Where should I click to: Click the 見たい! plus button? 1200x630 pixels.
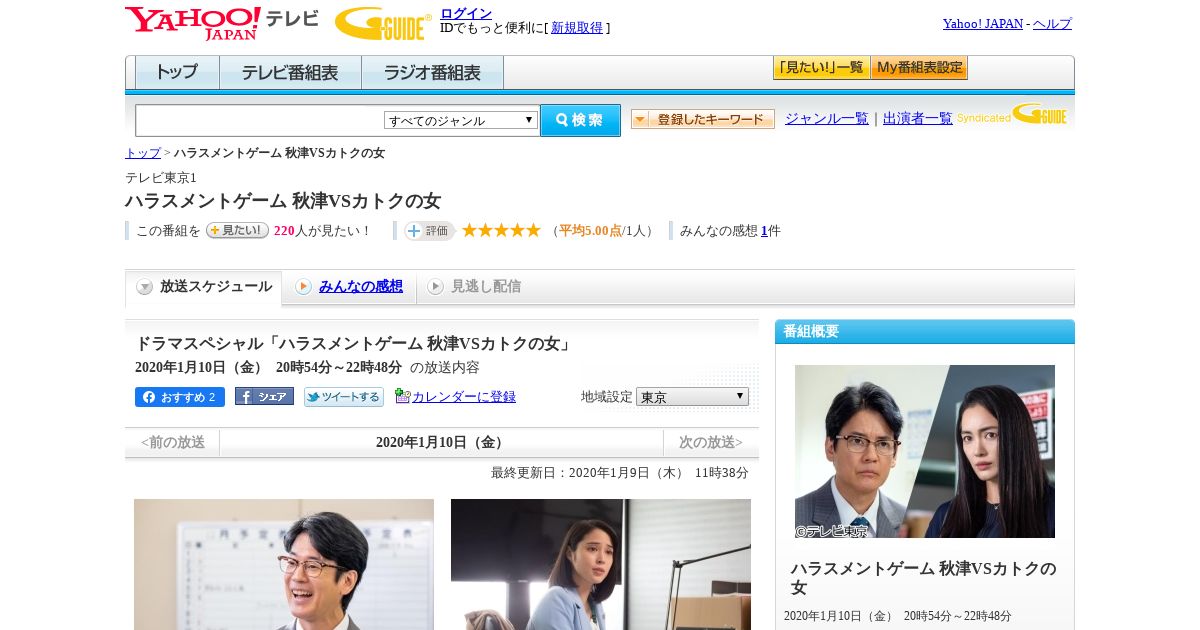237,230
